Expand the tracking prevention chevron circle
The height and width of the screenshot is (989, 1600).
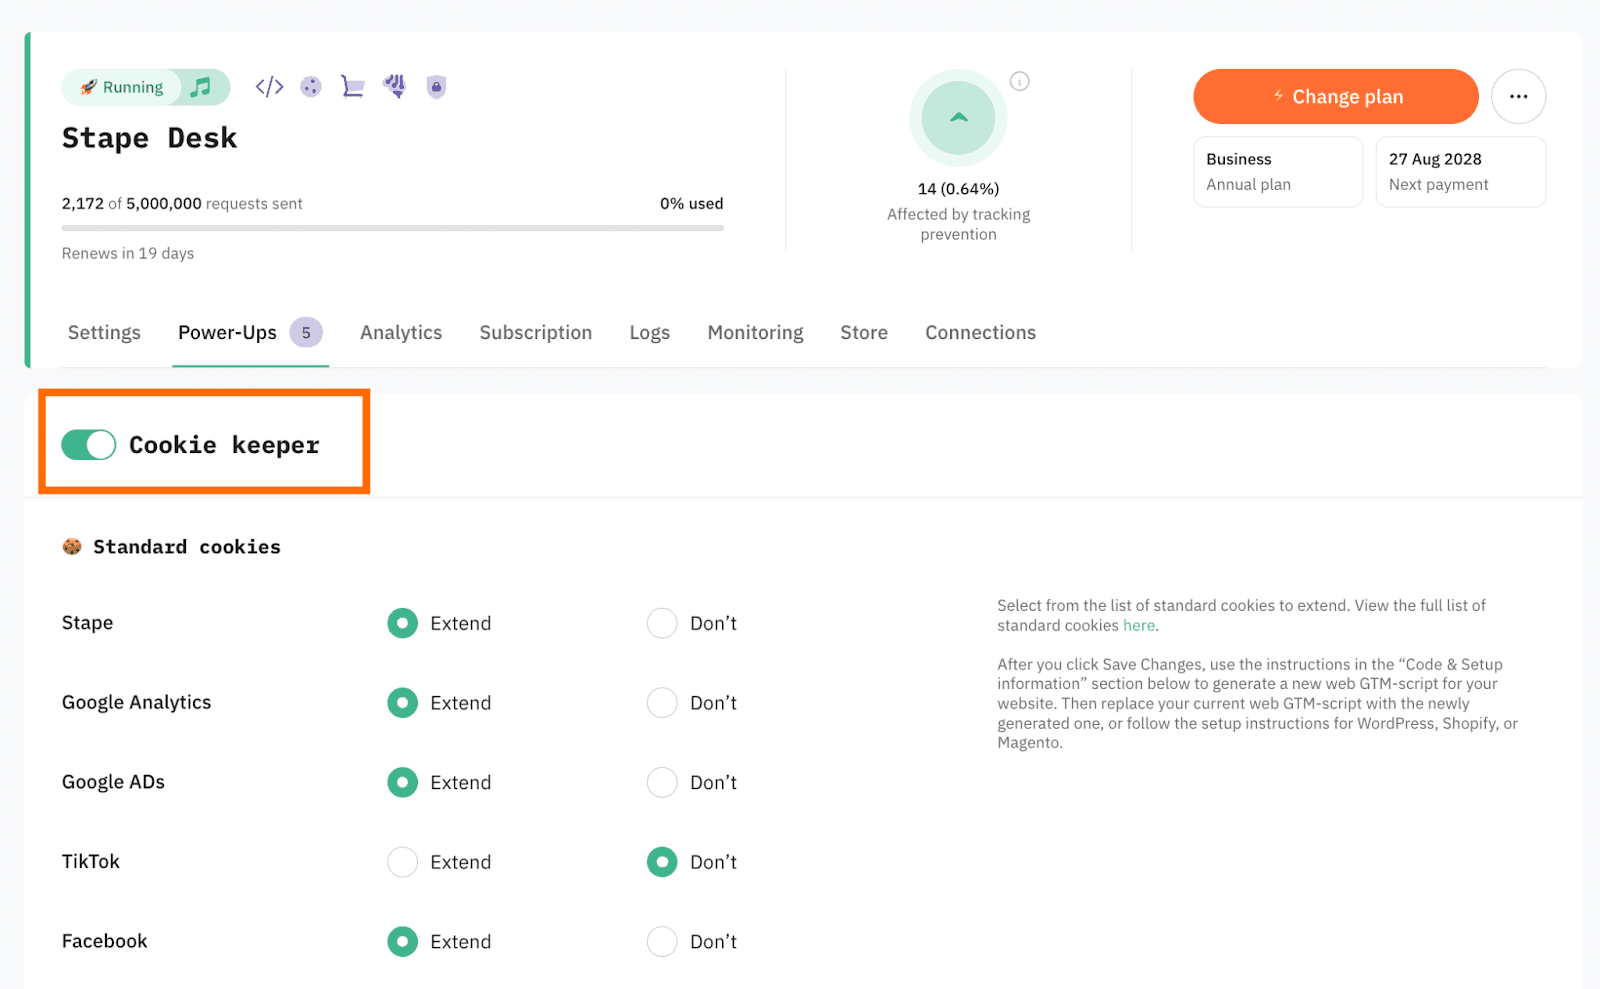pos(958,118)
